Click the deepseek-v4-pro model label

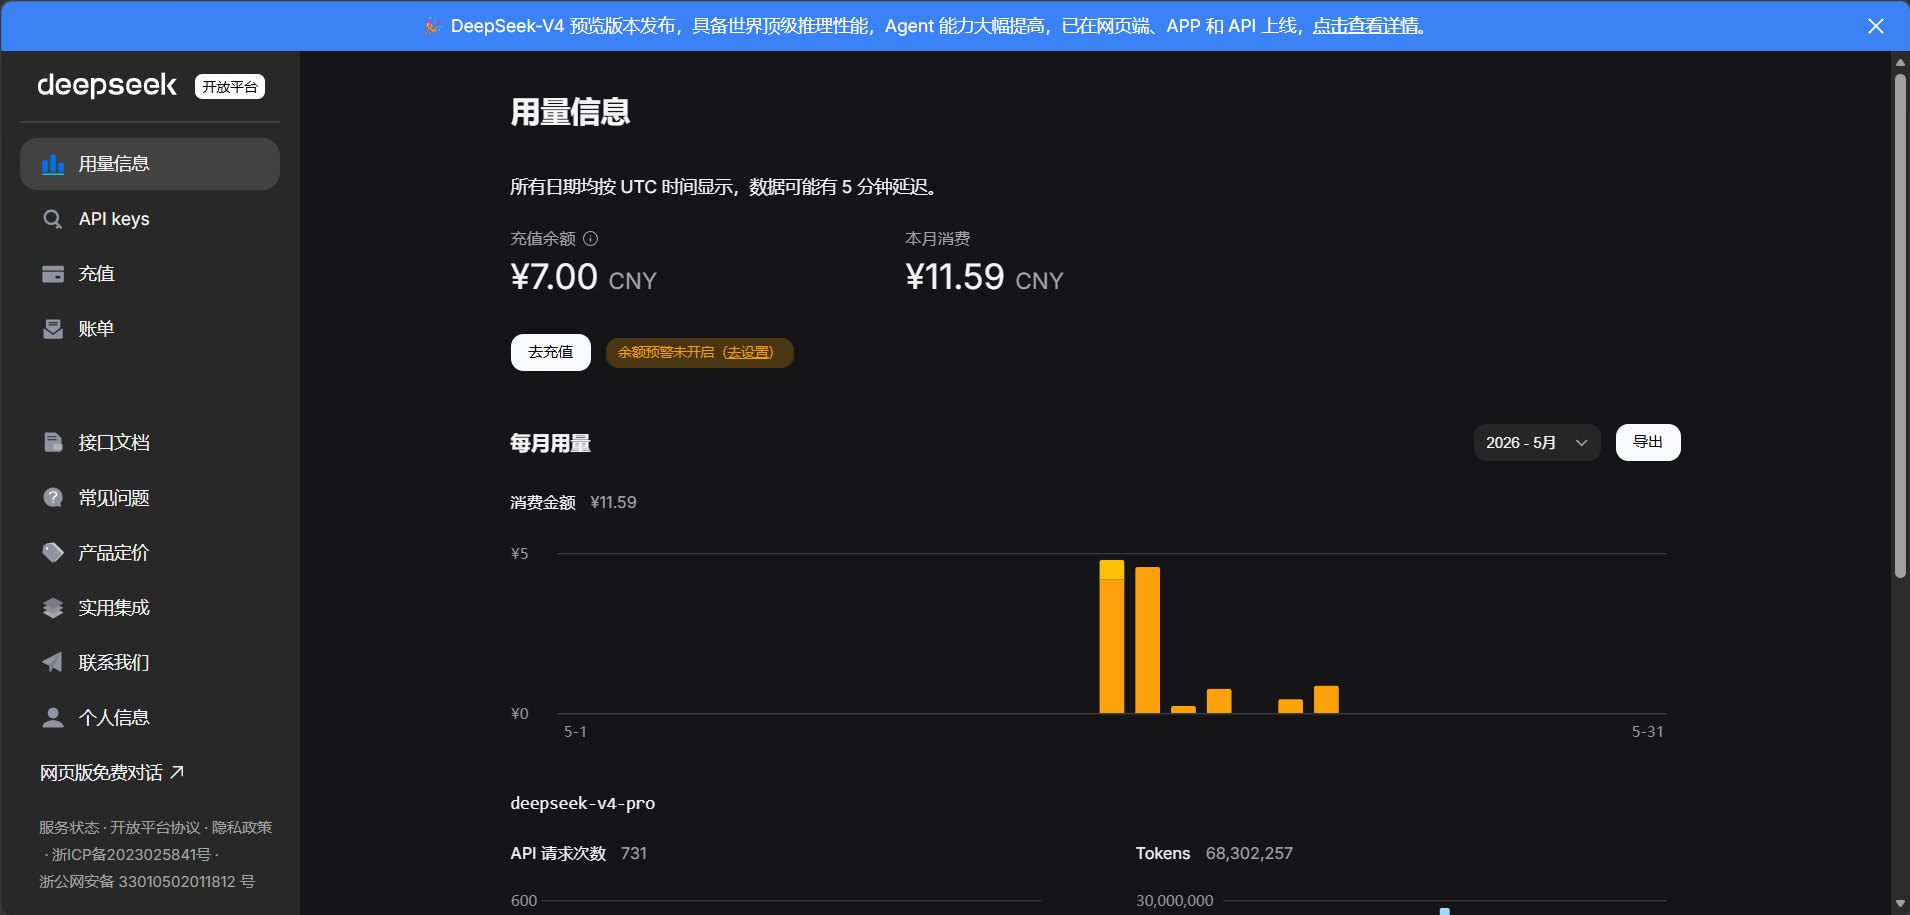click(583, 803)
